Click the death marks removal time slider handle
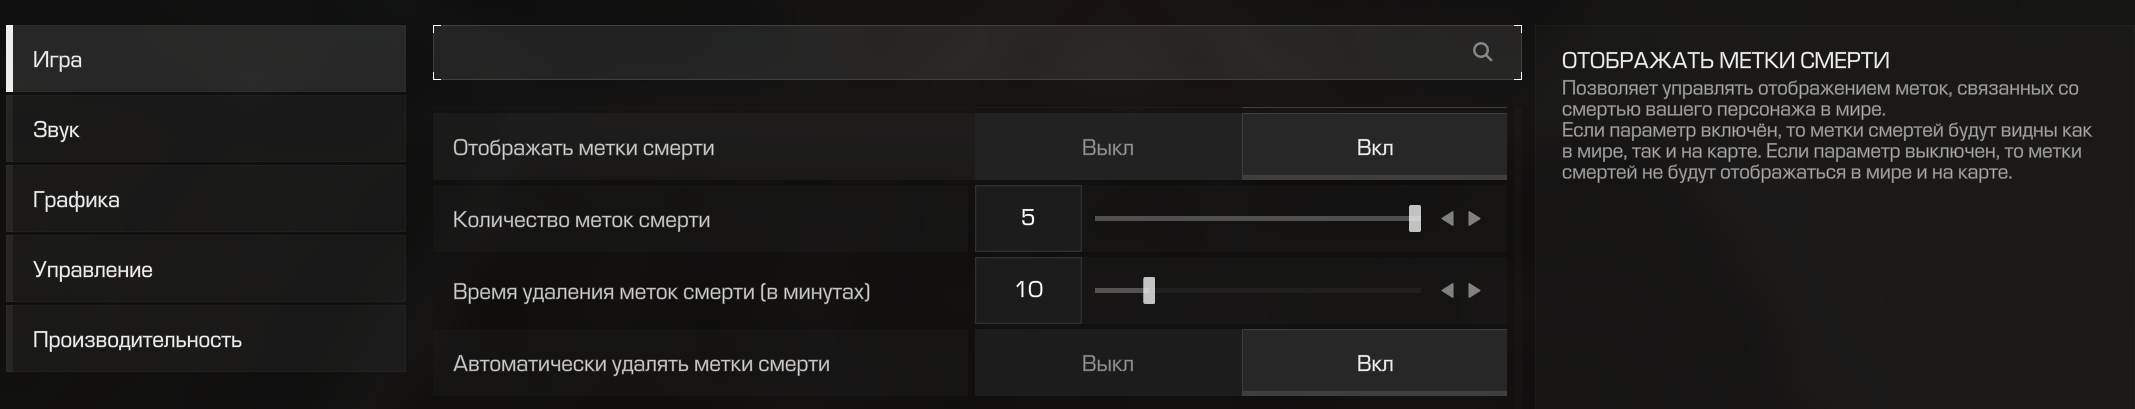 click(x=1148, y=290)
